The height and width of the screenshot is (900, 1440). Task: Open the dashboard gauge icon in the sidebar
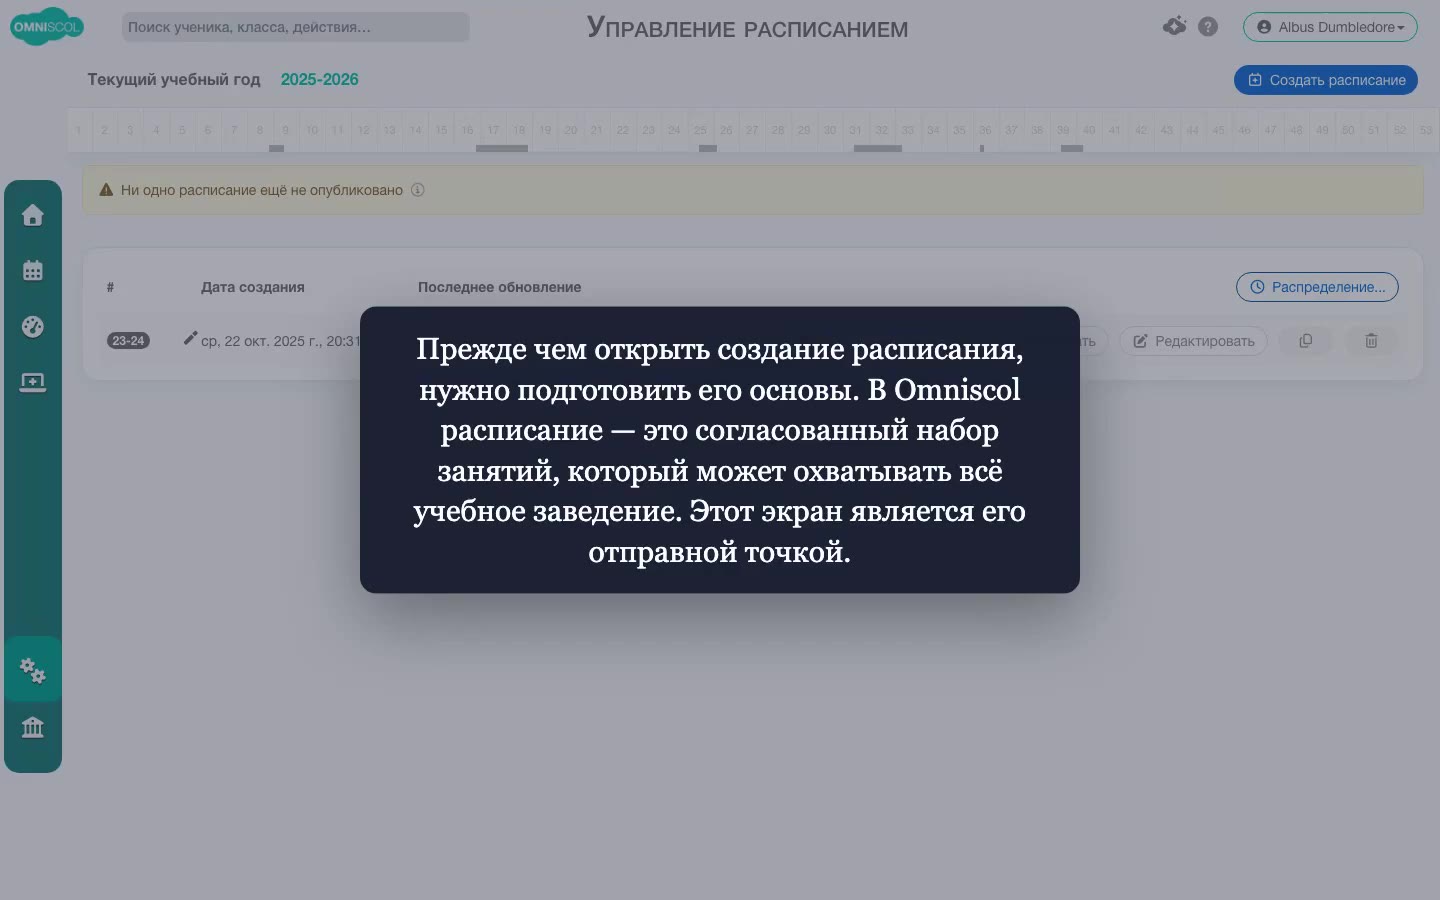[33, 327]
